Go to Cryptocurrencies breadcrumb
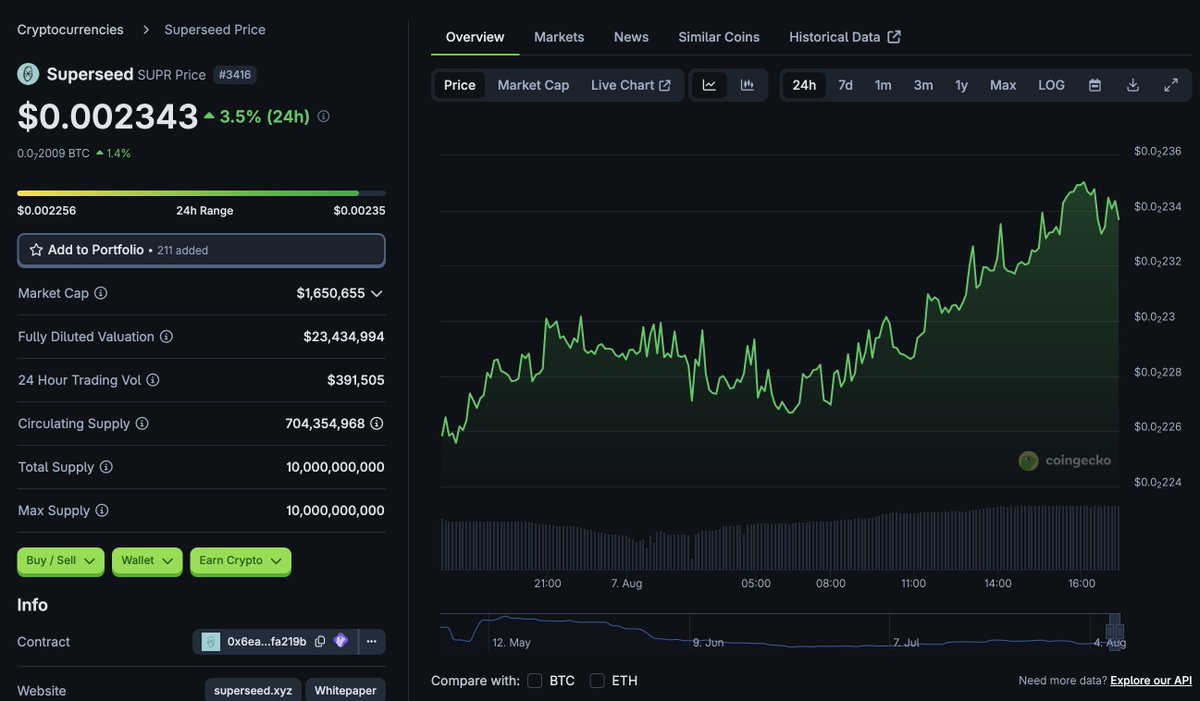1200x701 pixels. (70, 30)
